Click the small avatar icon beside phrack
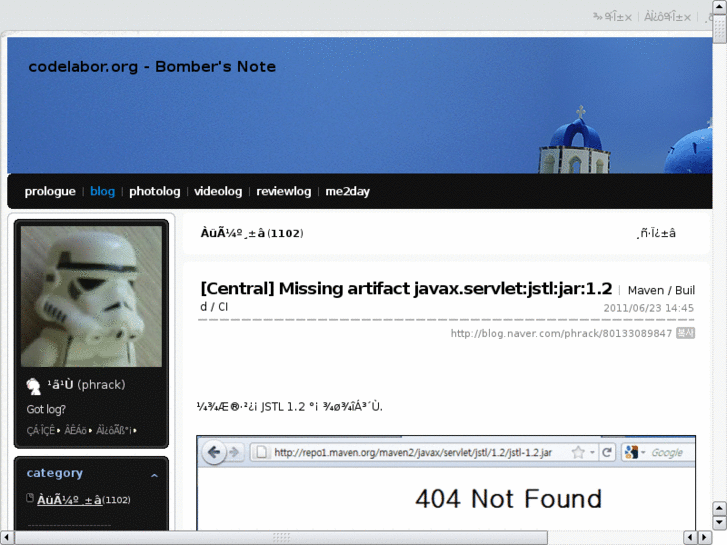 (x=33, y=386)
